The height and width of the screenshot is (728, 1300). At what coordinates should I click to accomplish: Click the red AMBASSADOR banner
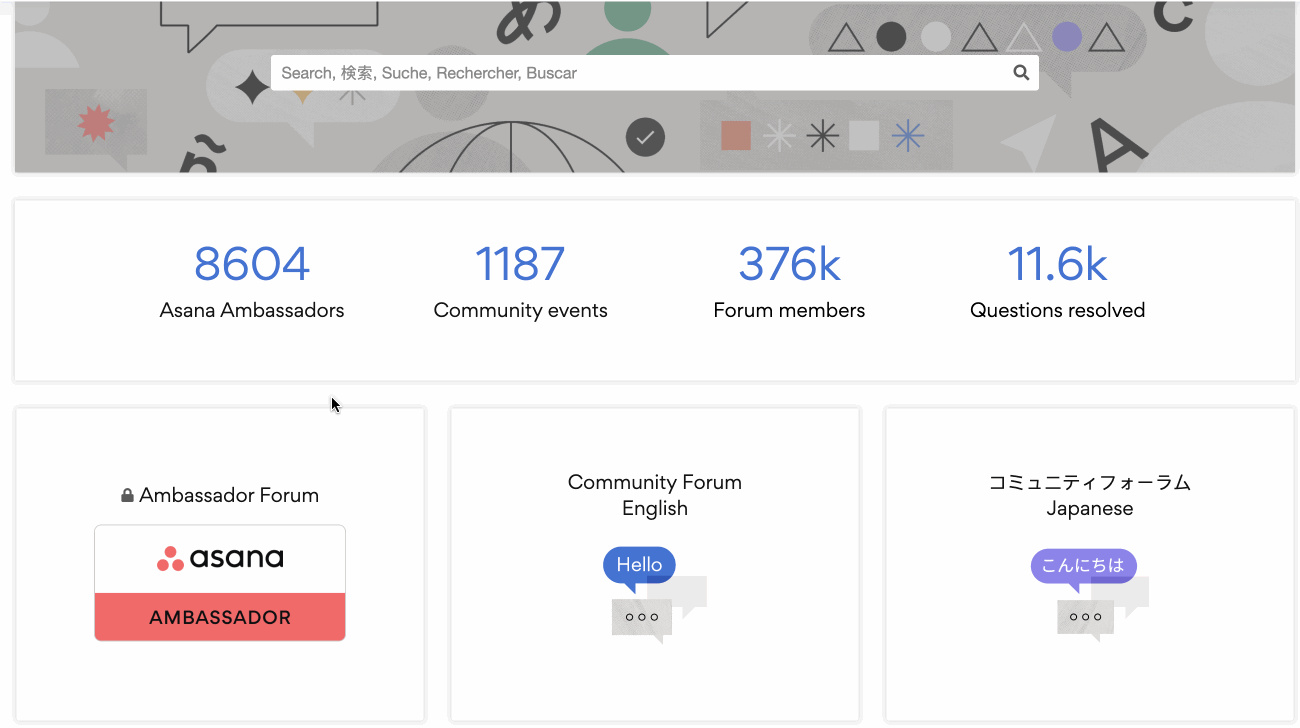220,617
